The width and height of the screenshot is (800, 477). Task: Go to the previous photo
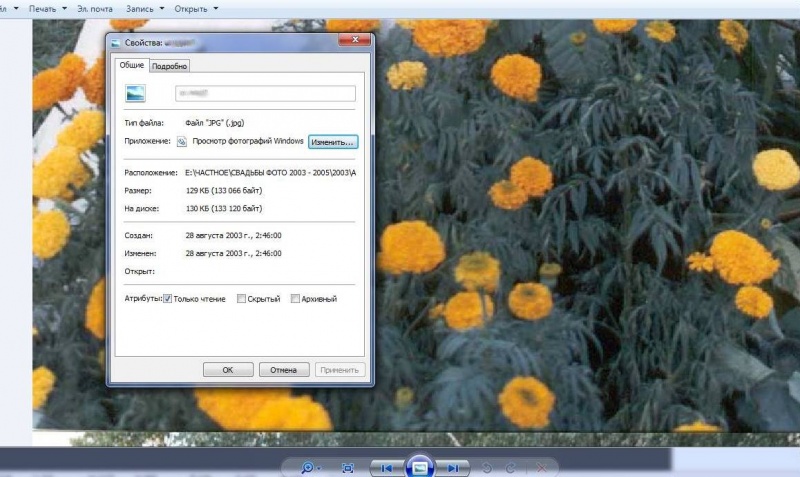[x=386, y=468]
